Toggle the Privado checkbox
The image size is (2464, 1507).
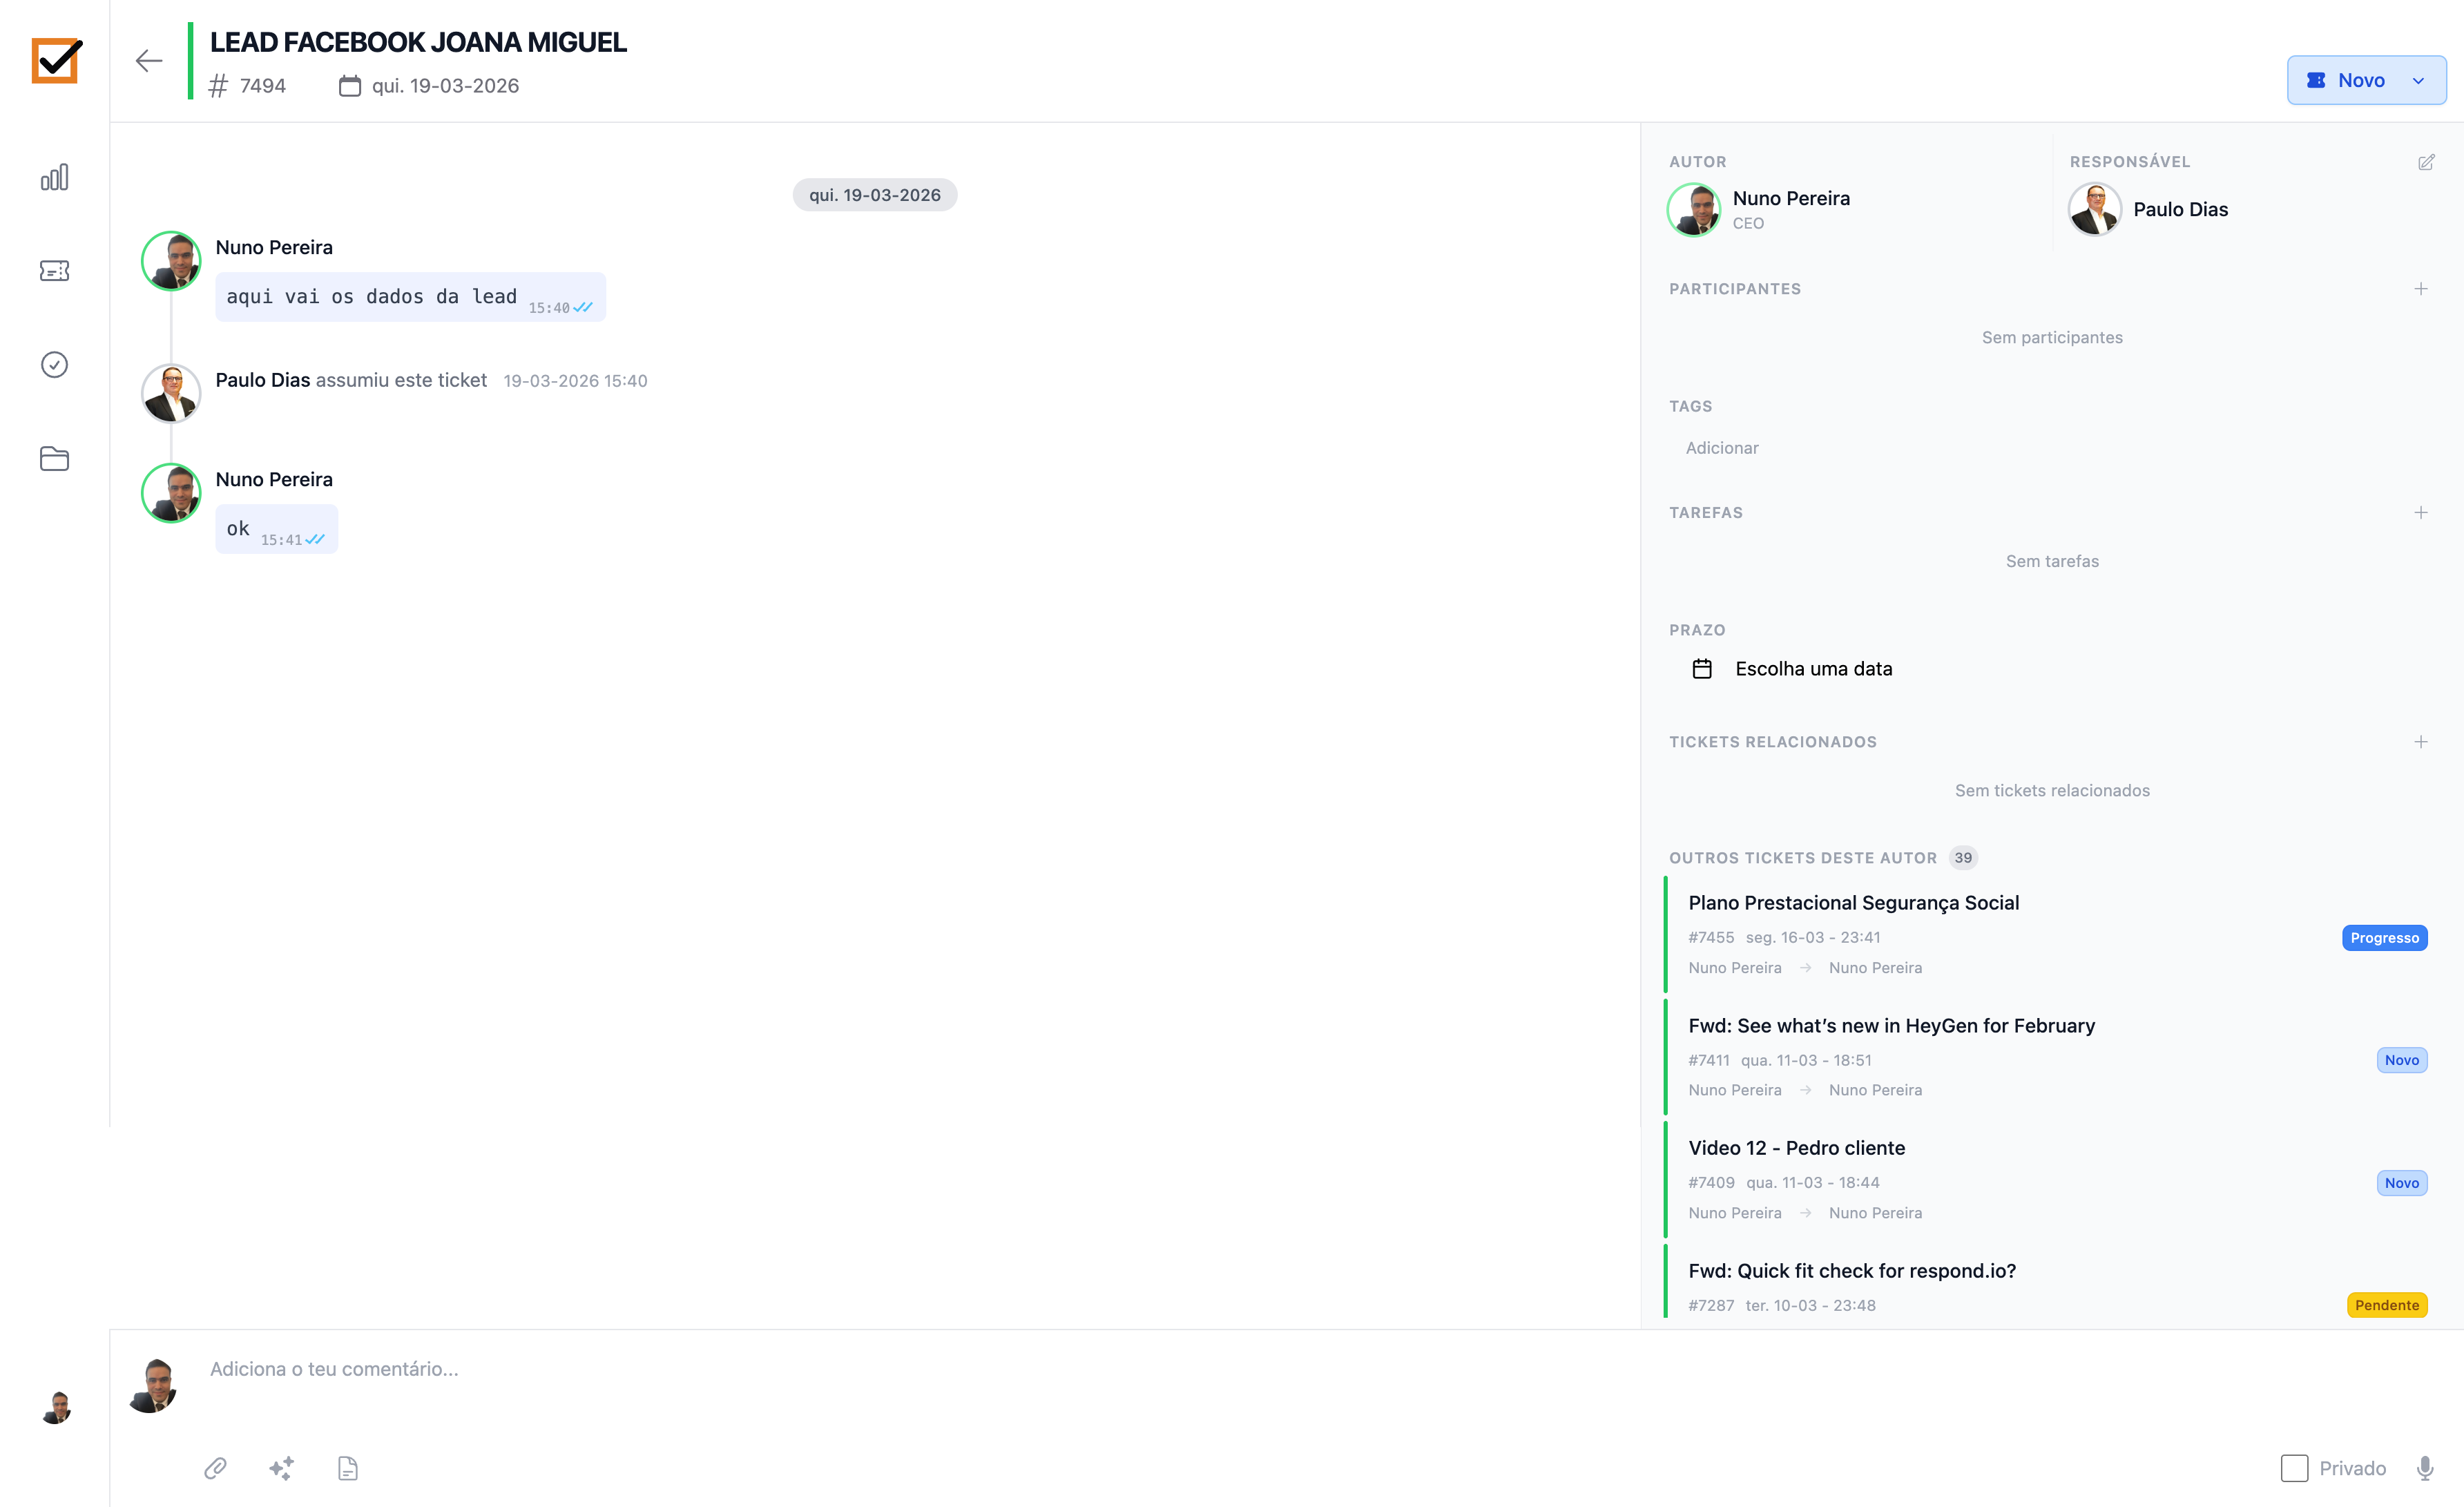[2294, 1468]
